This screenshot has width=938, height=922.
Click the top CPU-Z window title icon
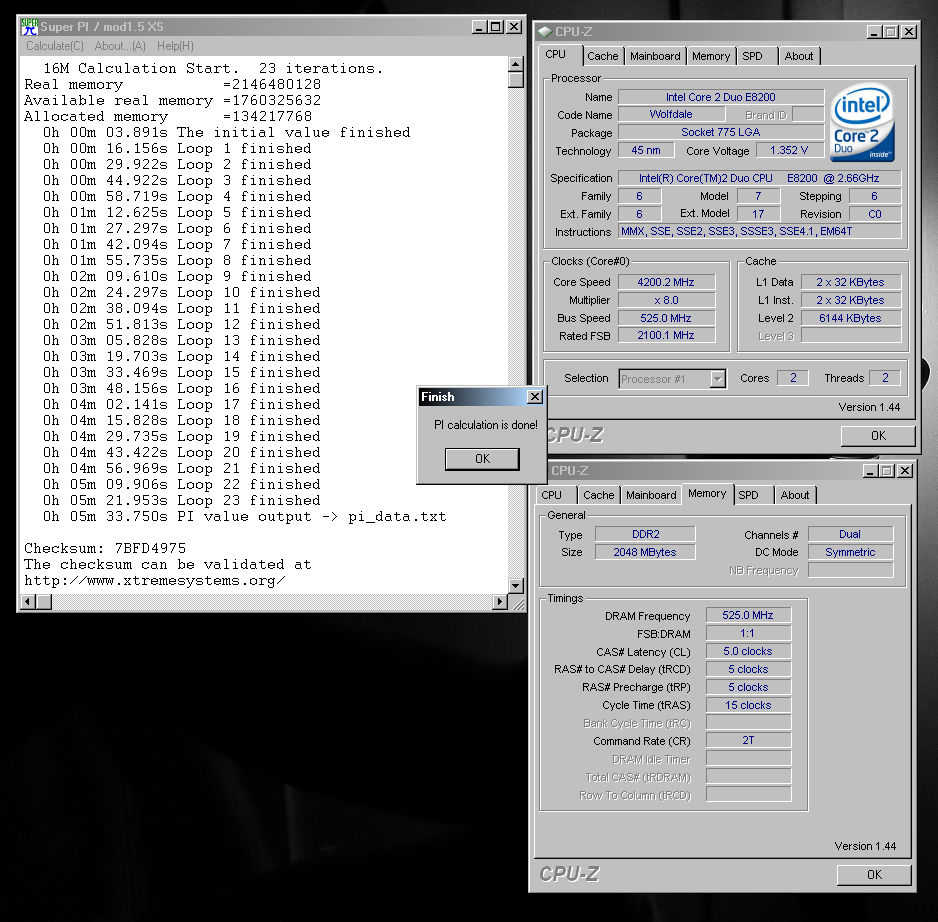point(545,31)
